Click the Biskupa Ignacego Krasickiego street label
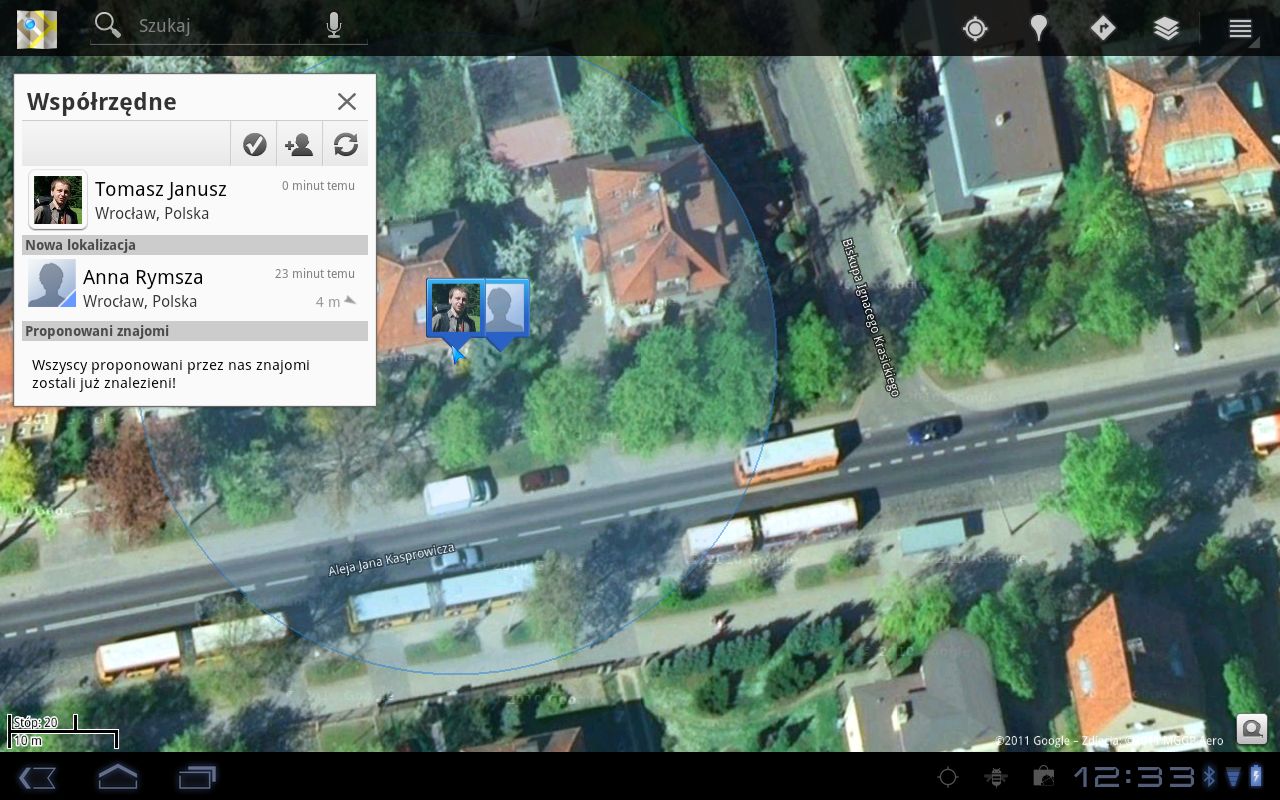 coord(870,317)
